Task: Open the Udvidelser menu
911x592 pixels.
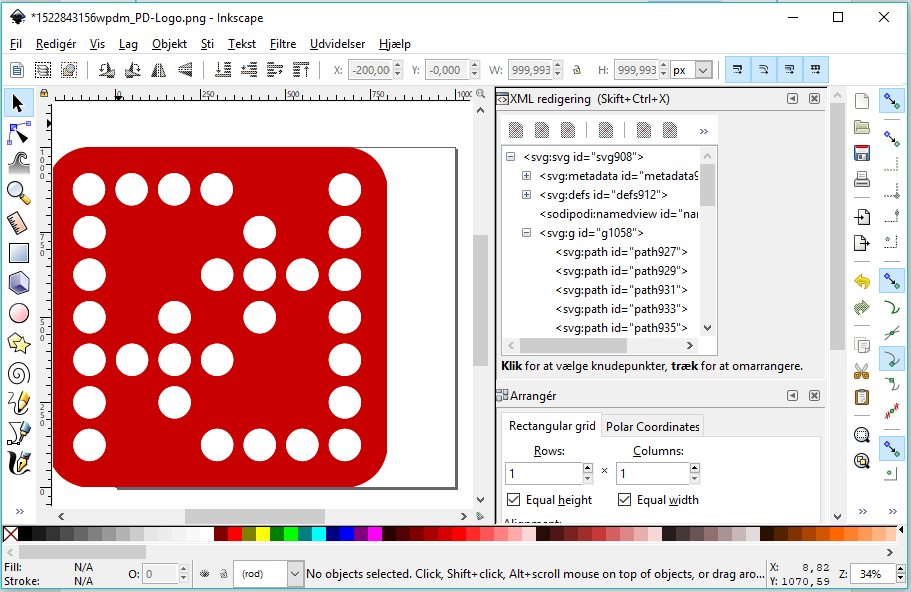Action: tap(338, 44)
